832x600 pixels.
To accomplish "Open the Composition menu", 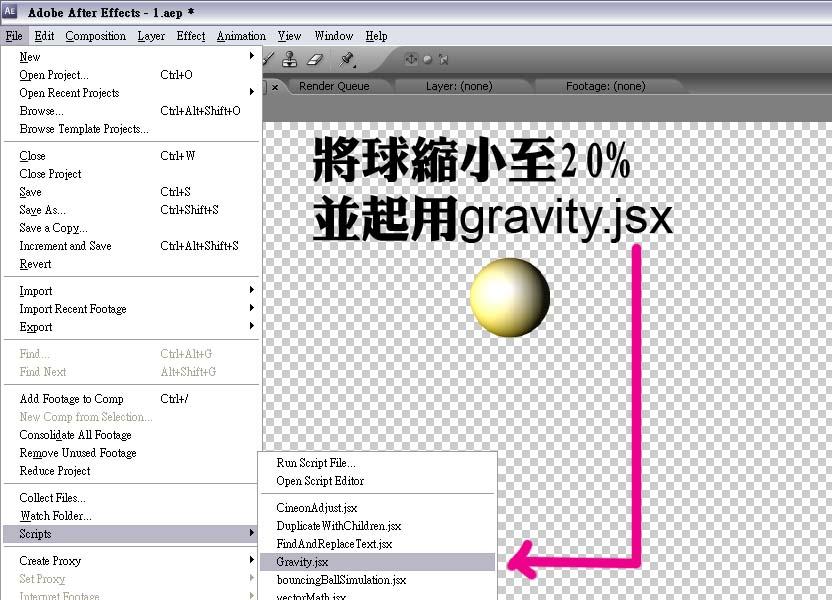I will [x=95, y=36].
